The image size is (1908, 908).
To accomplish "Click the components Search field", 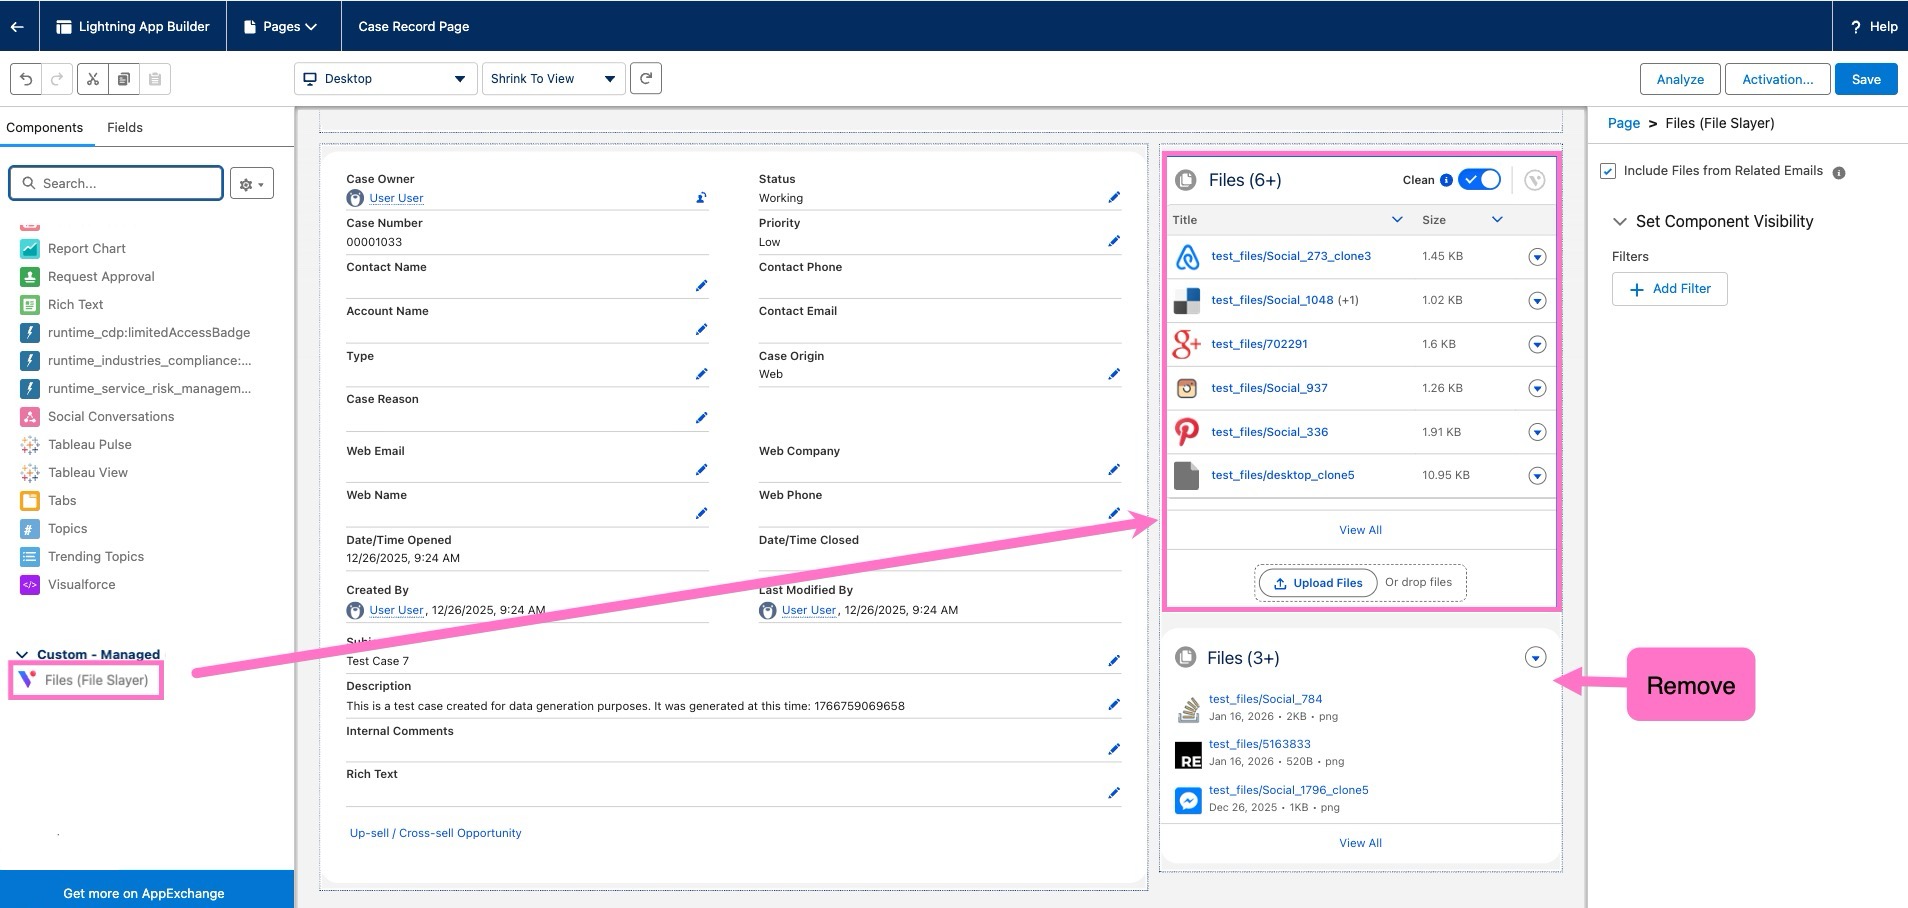I will (x=116, y=183).
